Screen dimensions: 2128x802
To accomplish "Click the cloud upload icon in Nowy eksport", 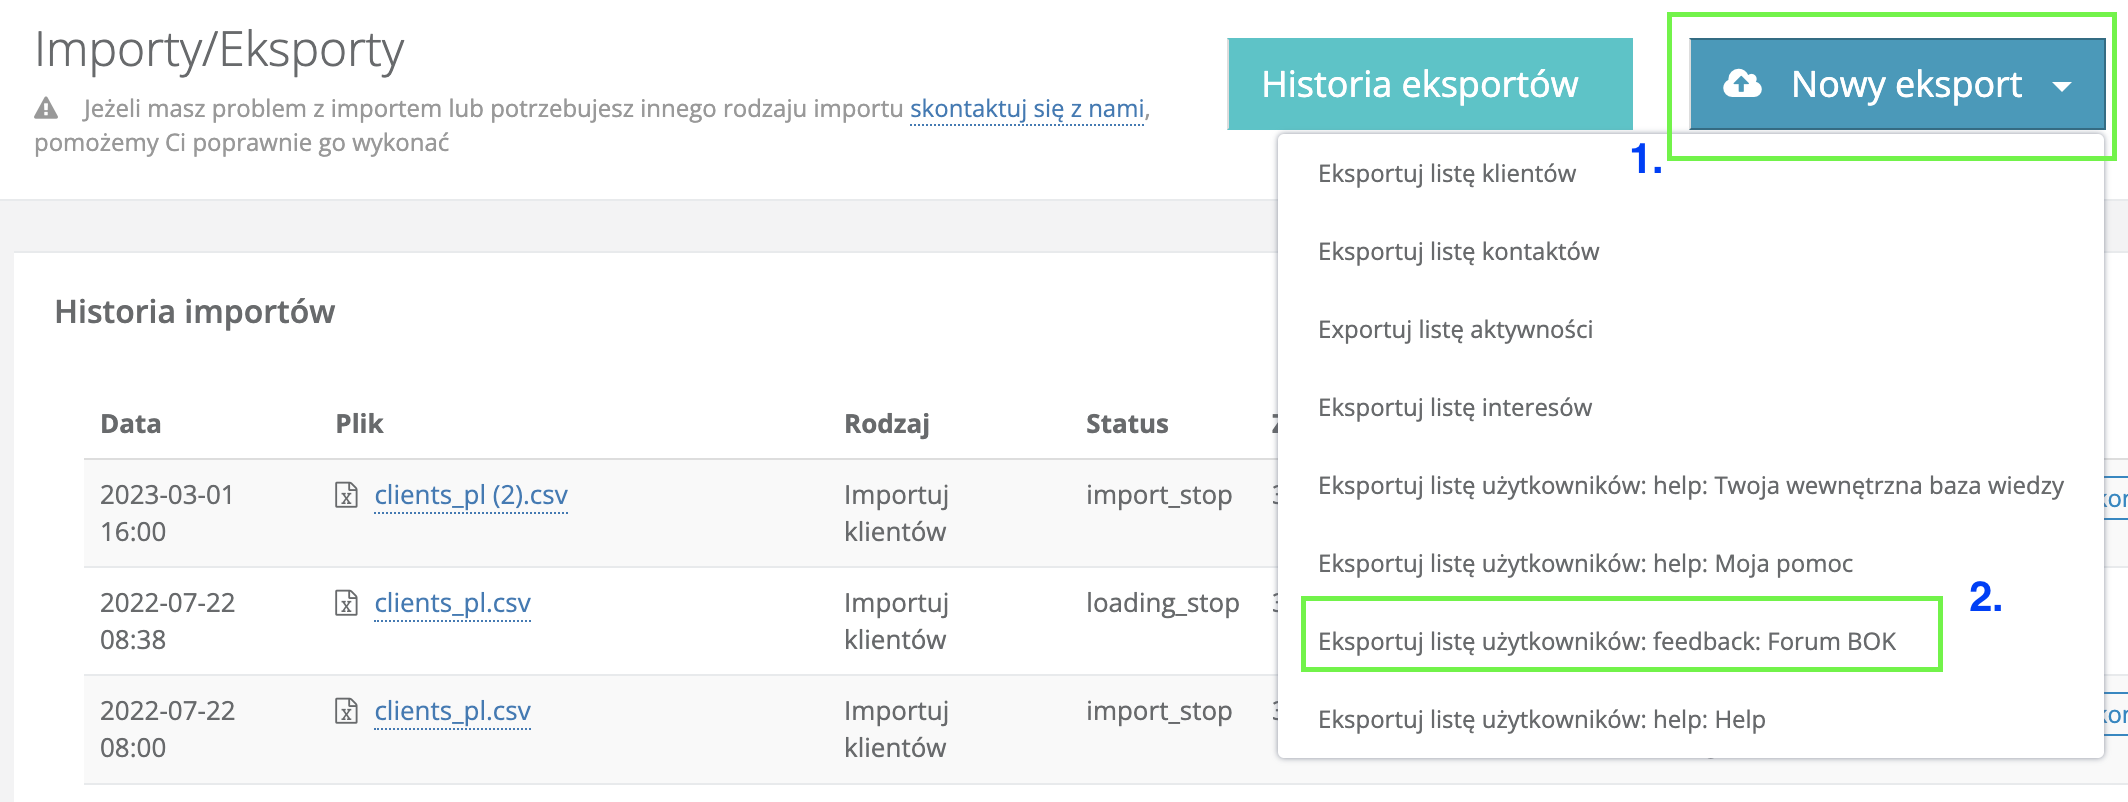I will pyautogui.click(x=1742, y=84).
